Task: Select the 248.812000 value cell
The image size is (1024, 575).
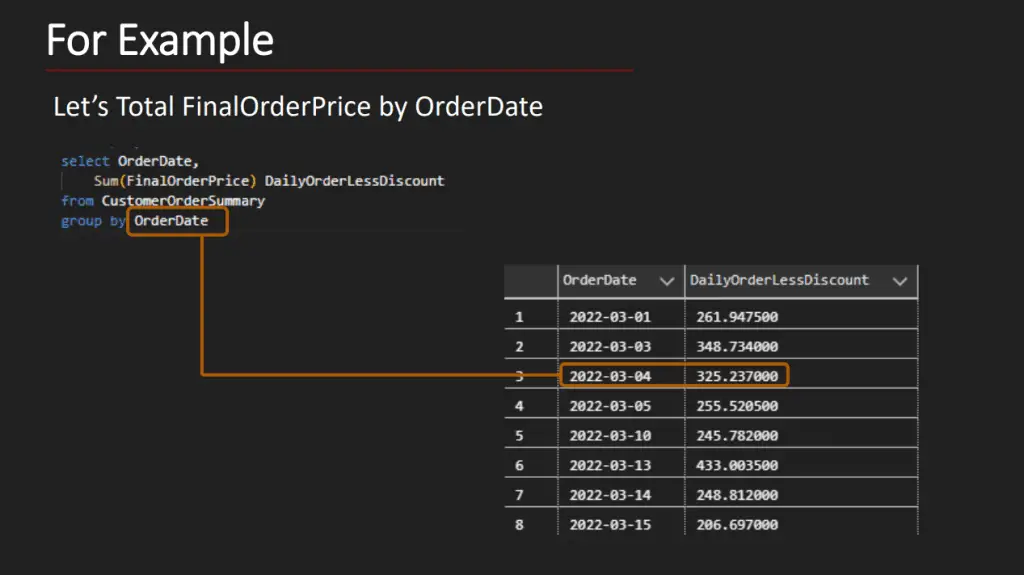Action: coord(737,495)
